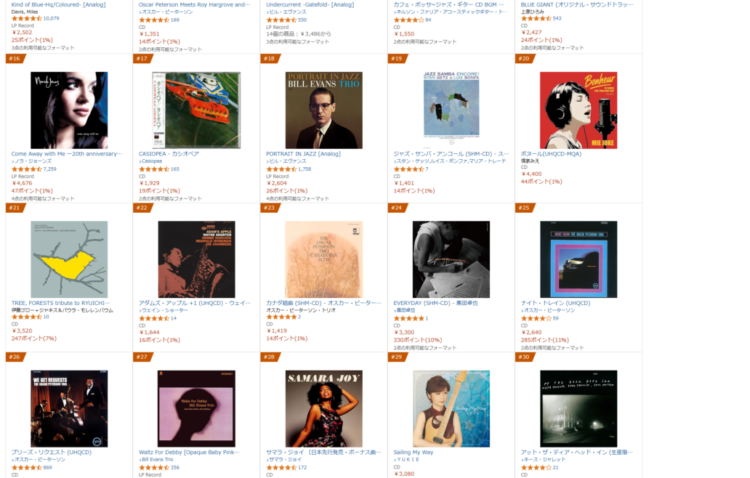Screen dimensions: 750x478
Task: Select the We Get Requests album cover
Action: tap(69, 409)
